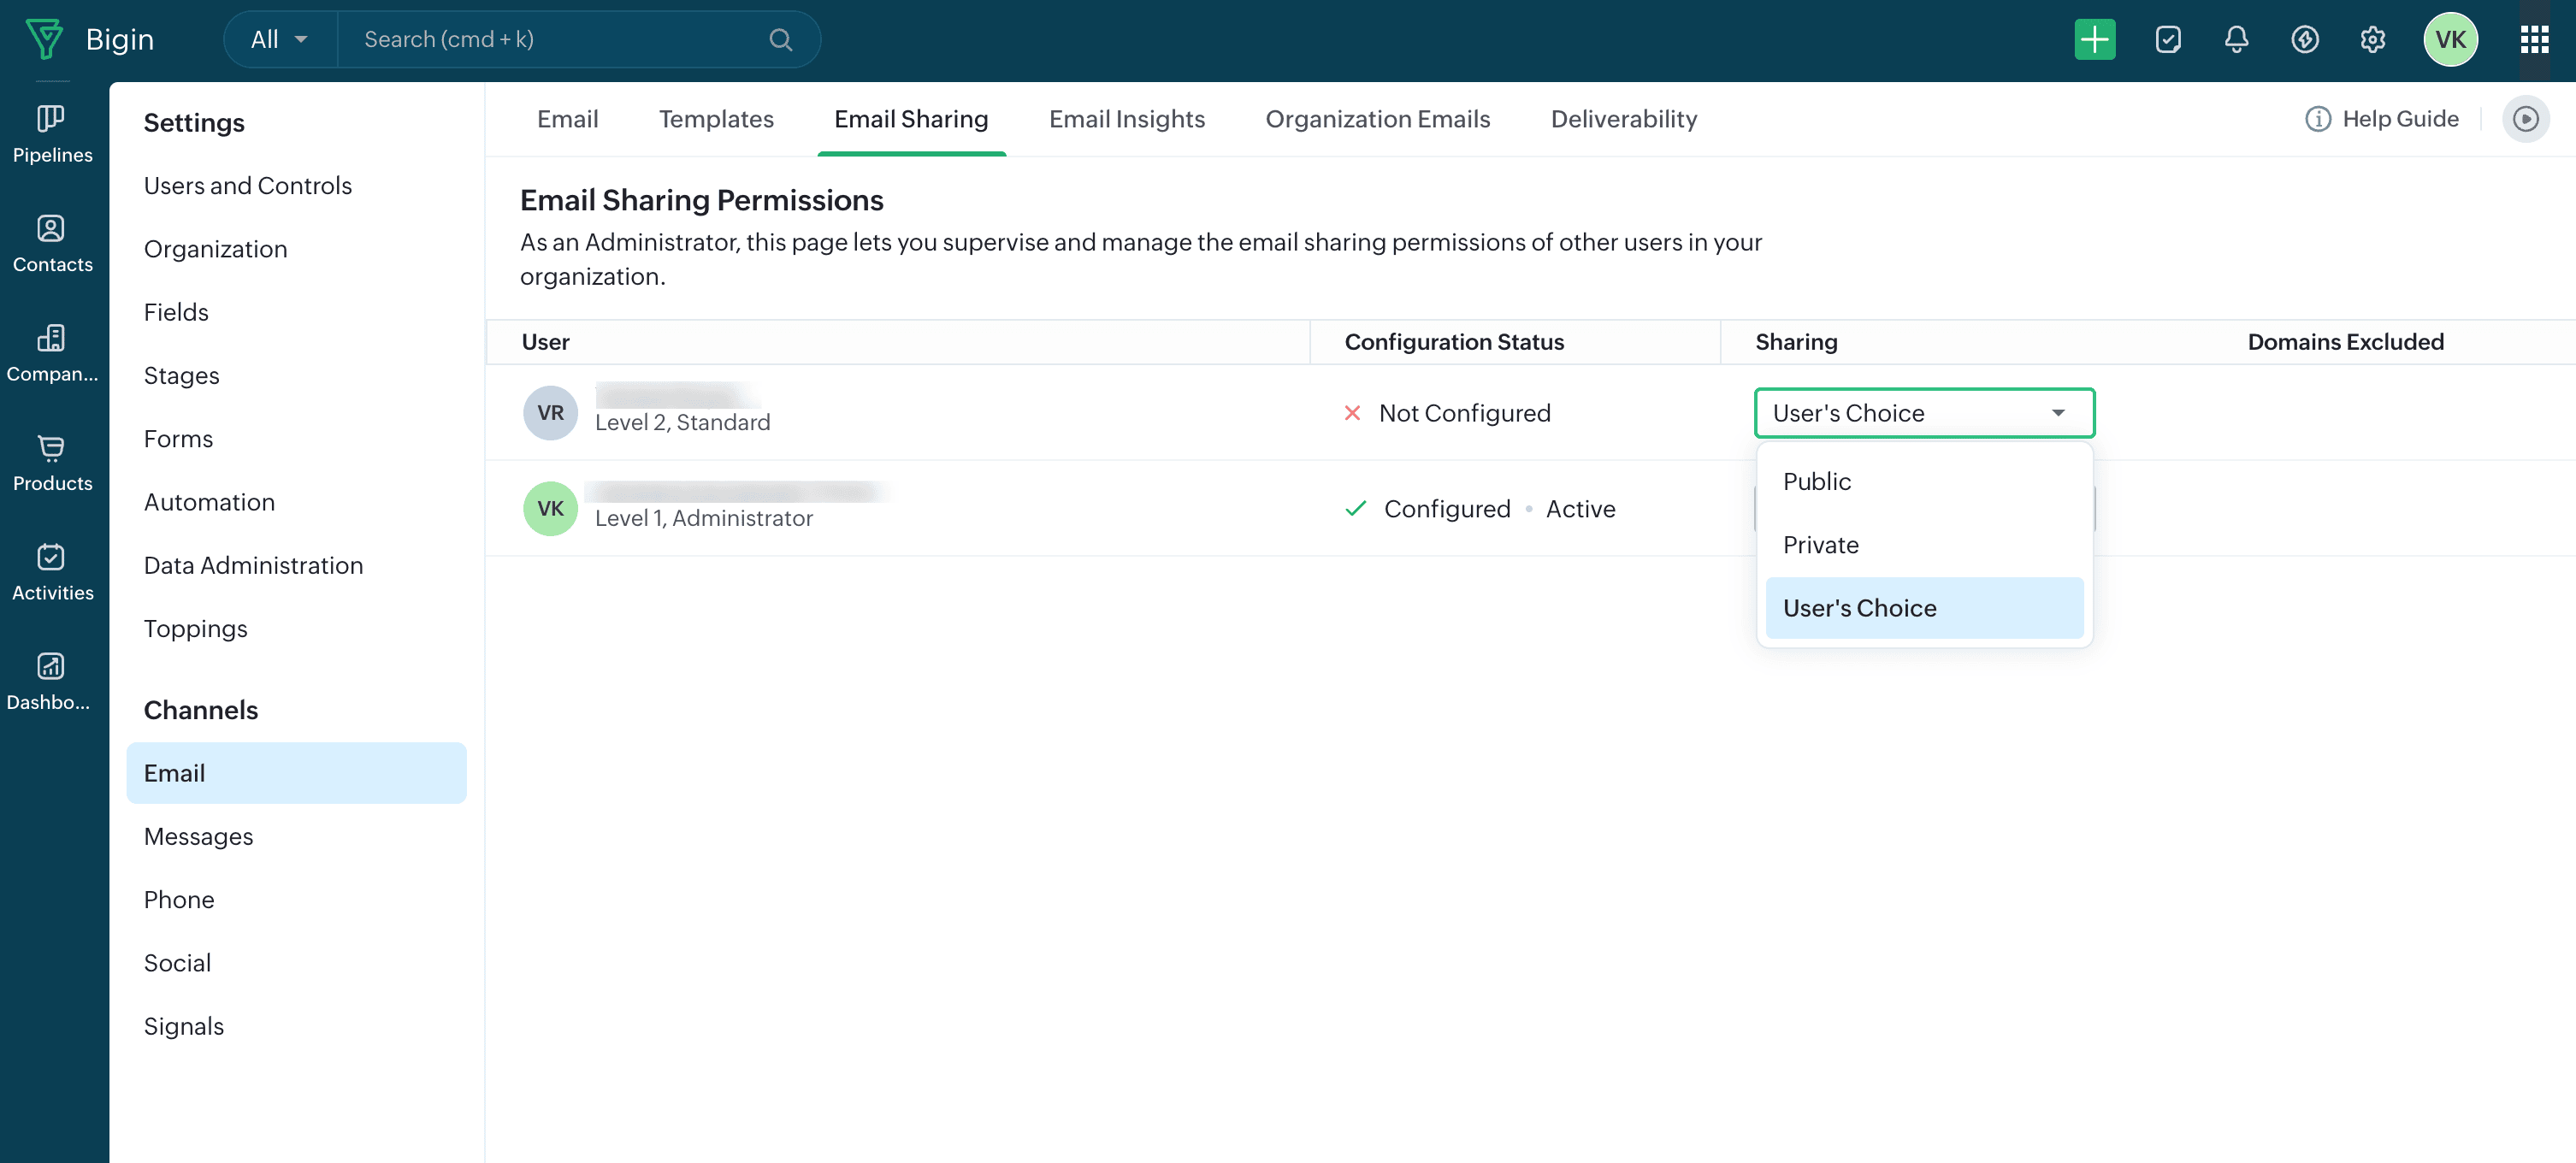Open the apps grid launcher
Image resolution: width=2576 pixels, height=1163 pixels.
click(x=2533, y=40)
